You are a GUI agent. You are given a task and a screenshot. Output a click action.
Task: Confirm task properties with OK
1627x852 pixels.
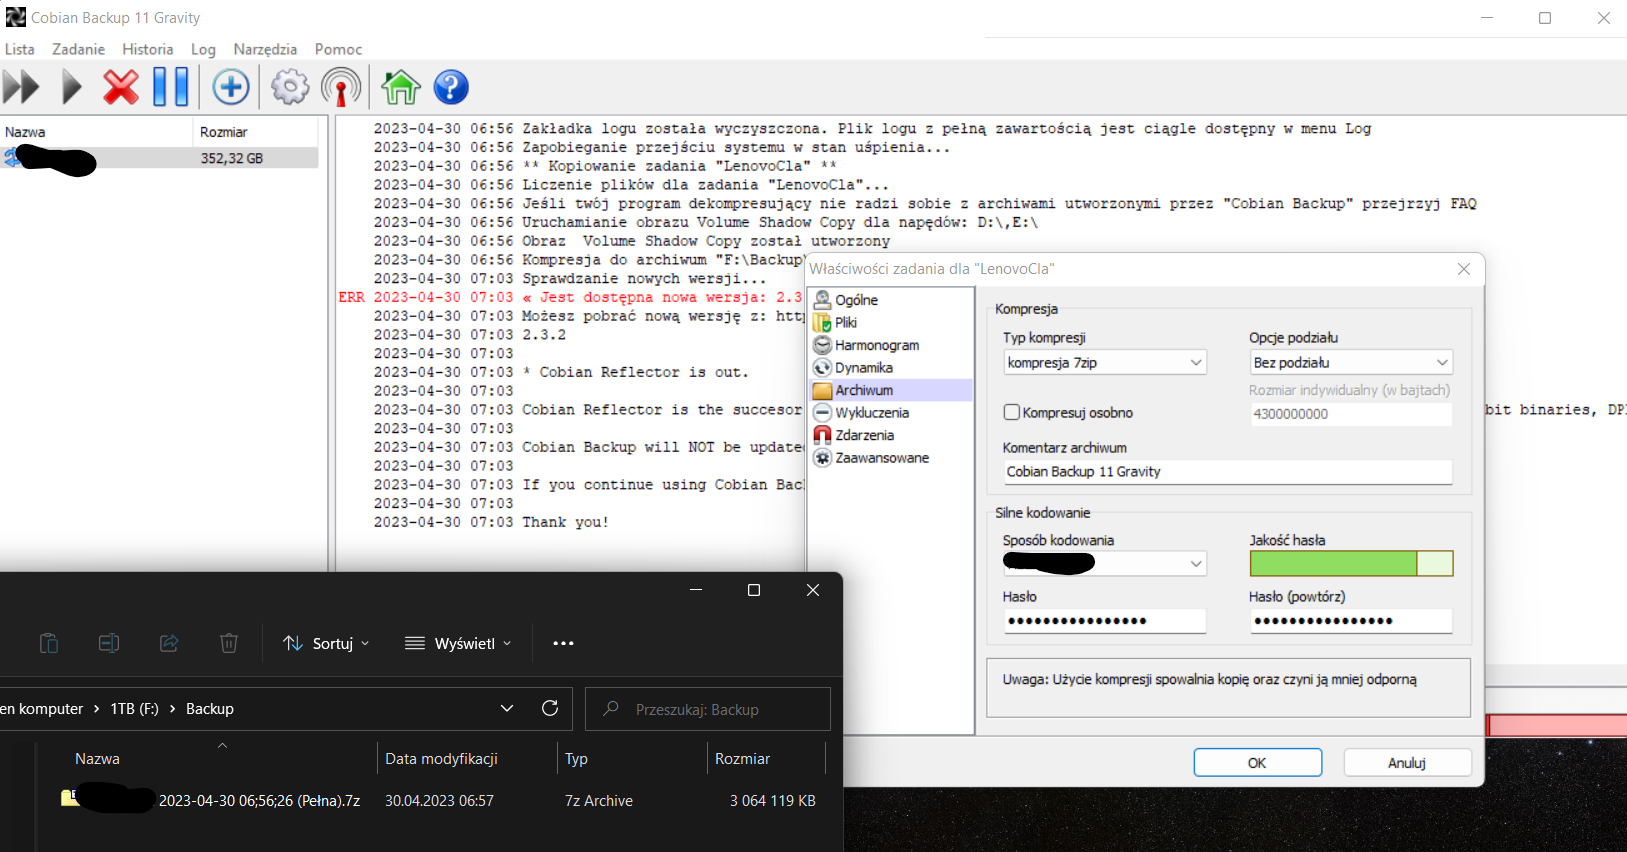tap(1257, 762)
